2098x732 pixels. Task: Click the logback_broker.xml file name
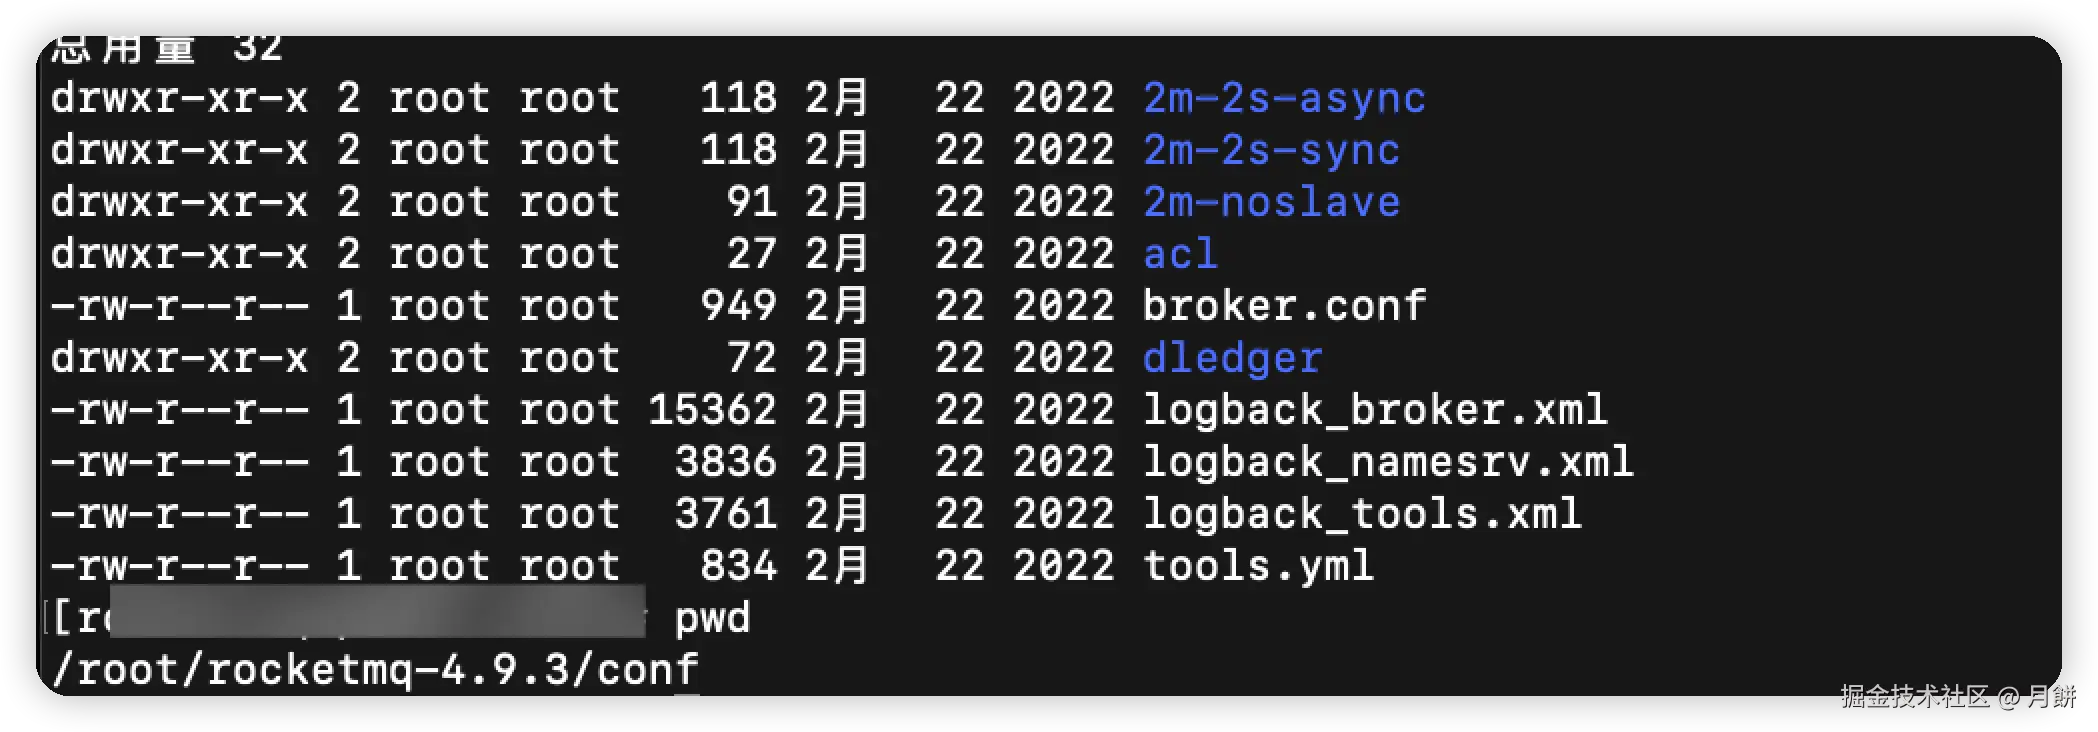(1375, 410)
